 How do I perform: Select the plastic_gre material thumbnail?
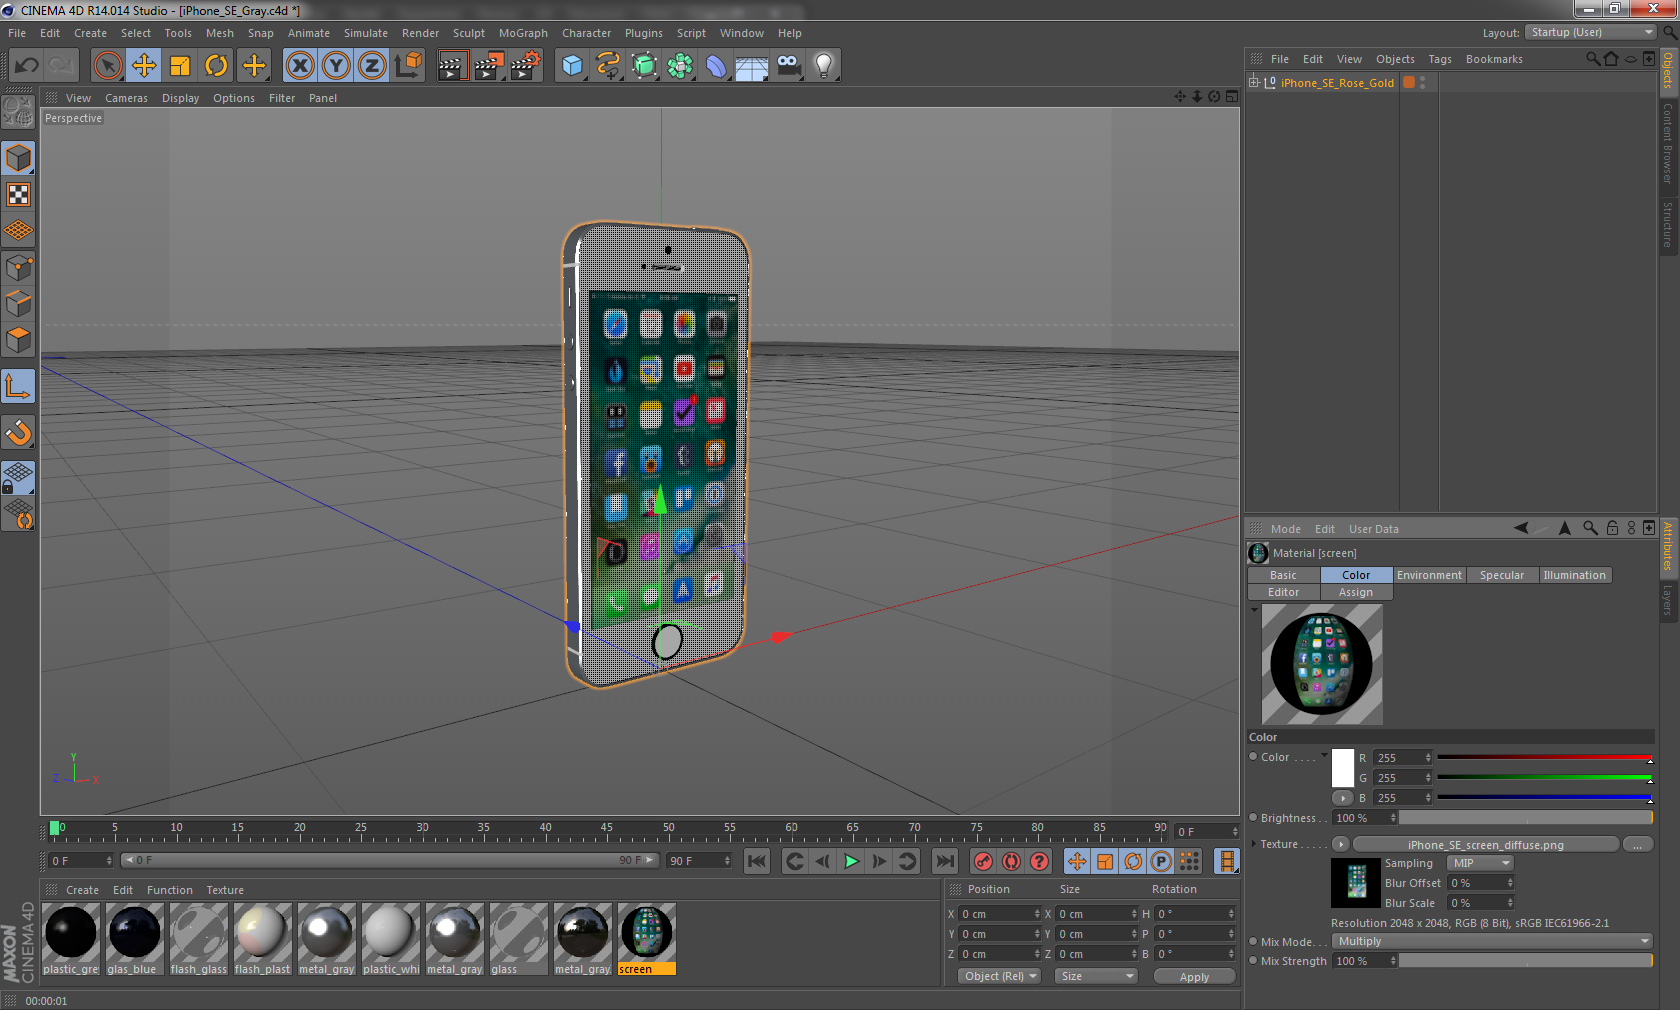click(x=71, y=939)
